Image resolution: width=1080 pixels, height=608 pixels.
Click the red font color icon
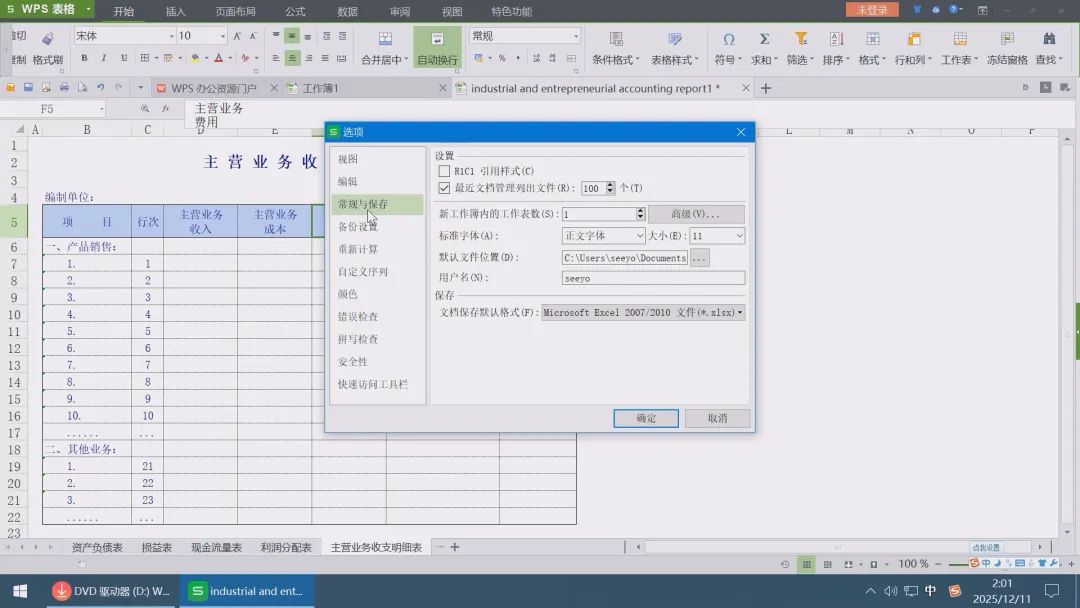pos(218,59)
